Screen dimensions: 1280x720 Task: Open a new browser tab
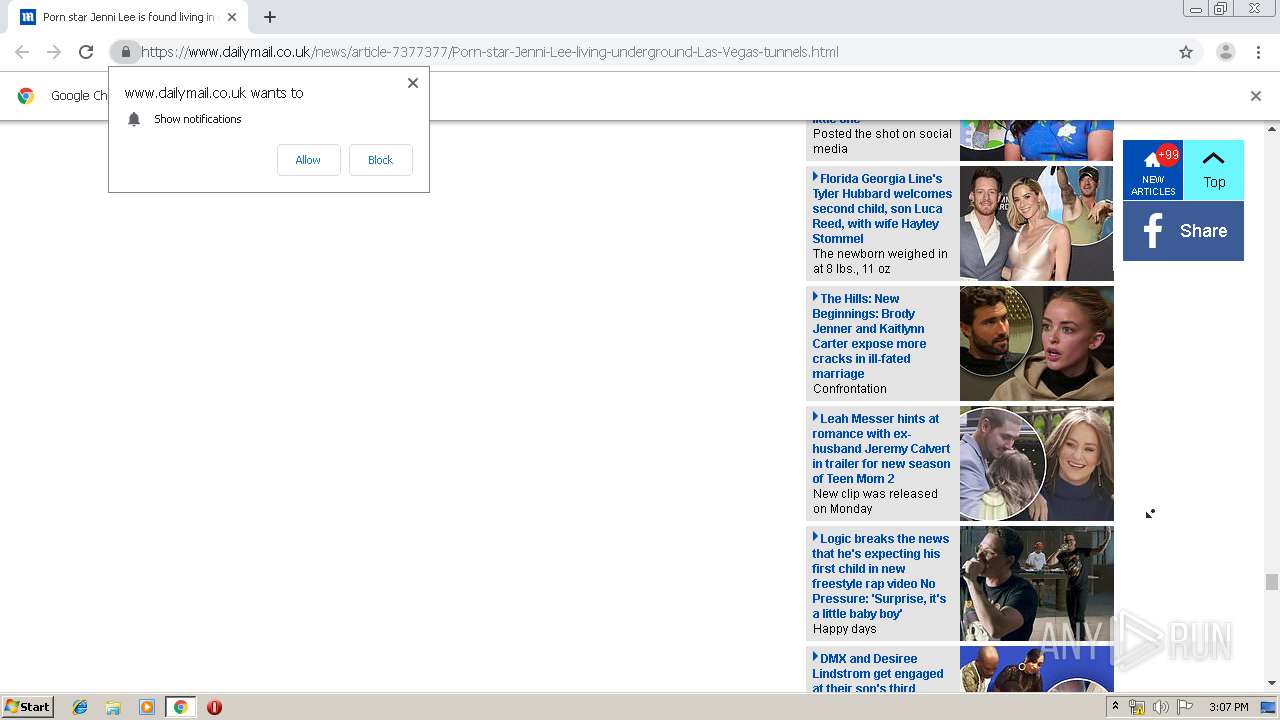tap(270, 17)
